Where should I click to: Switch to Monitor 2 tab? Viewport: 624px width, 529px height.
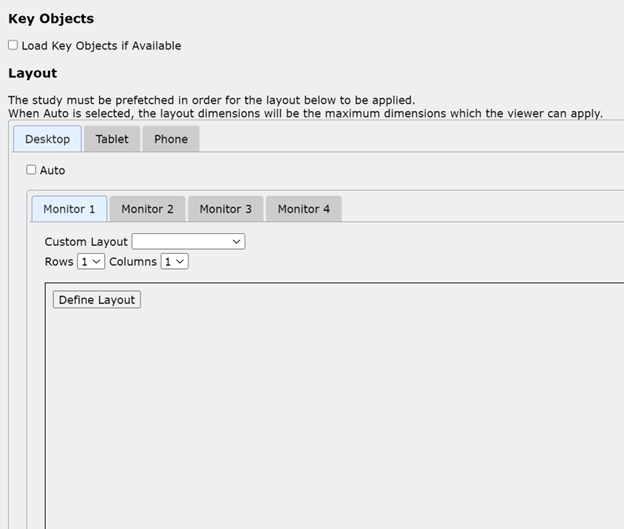coord(147,209)
